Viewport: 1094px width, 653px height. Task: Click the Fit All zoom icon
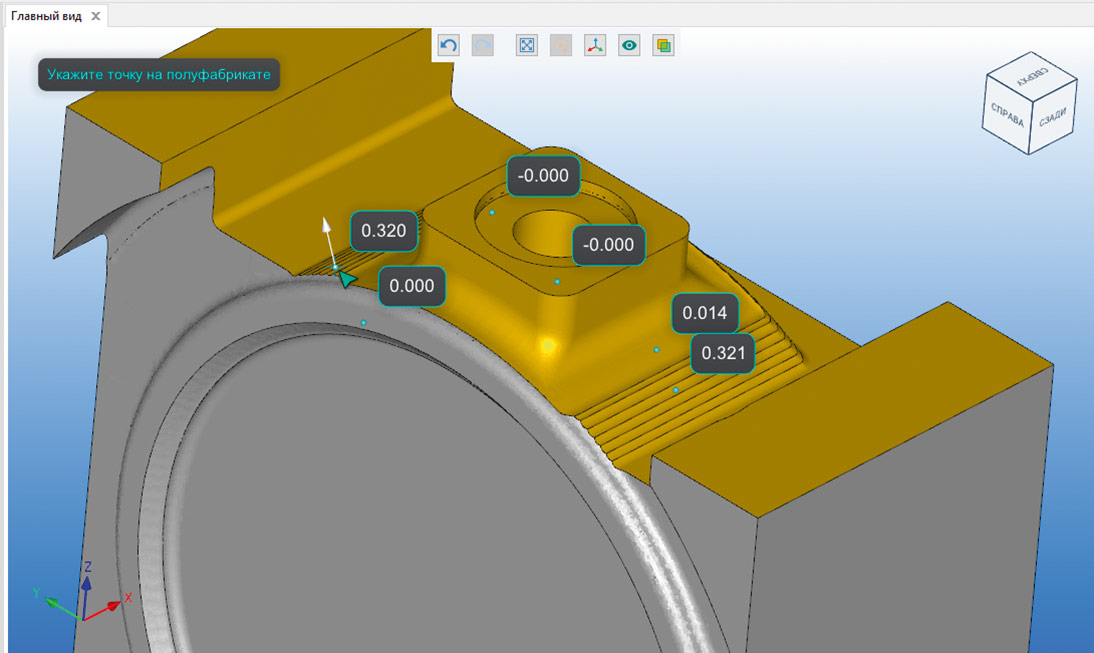click(527, 45)
